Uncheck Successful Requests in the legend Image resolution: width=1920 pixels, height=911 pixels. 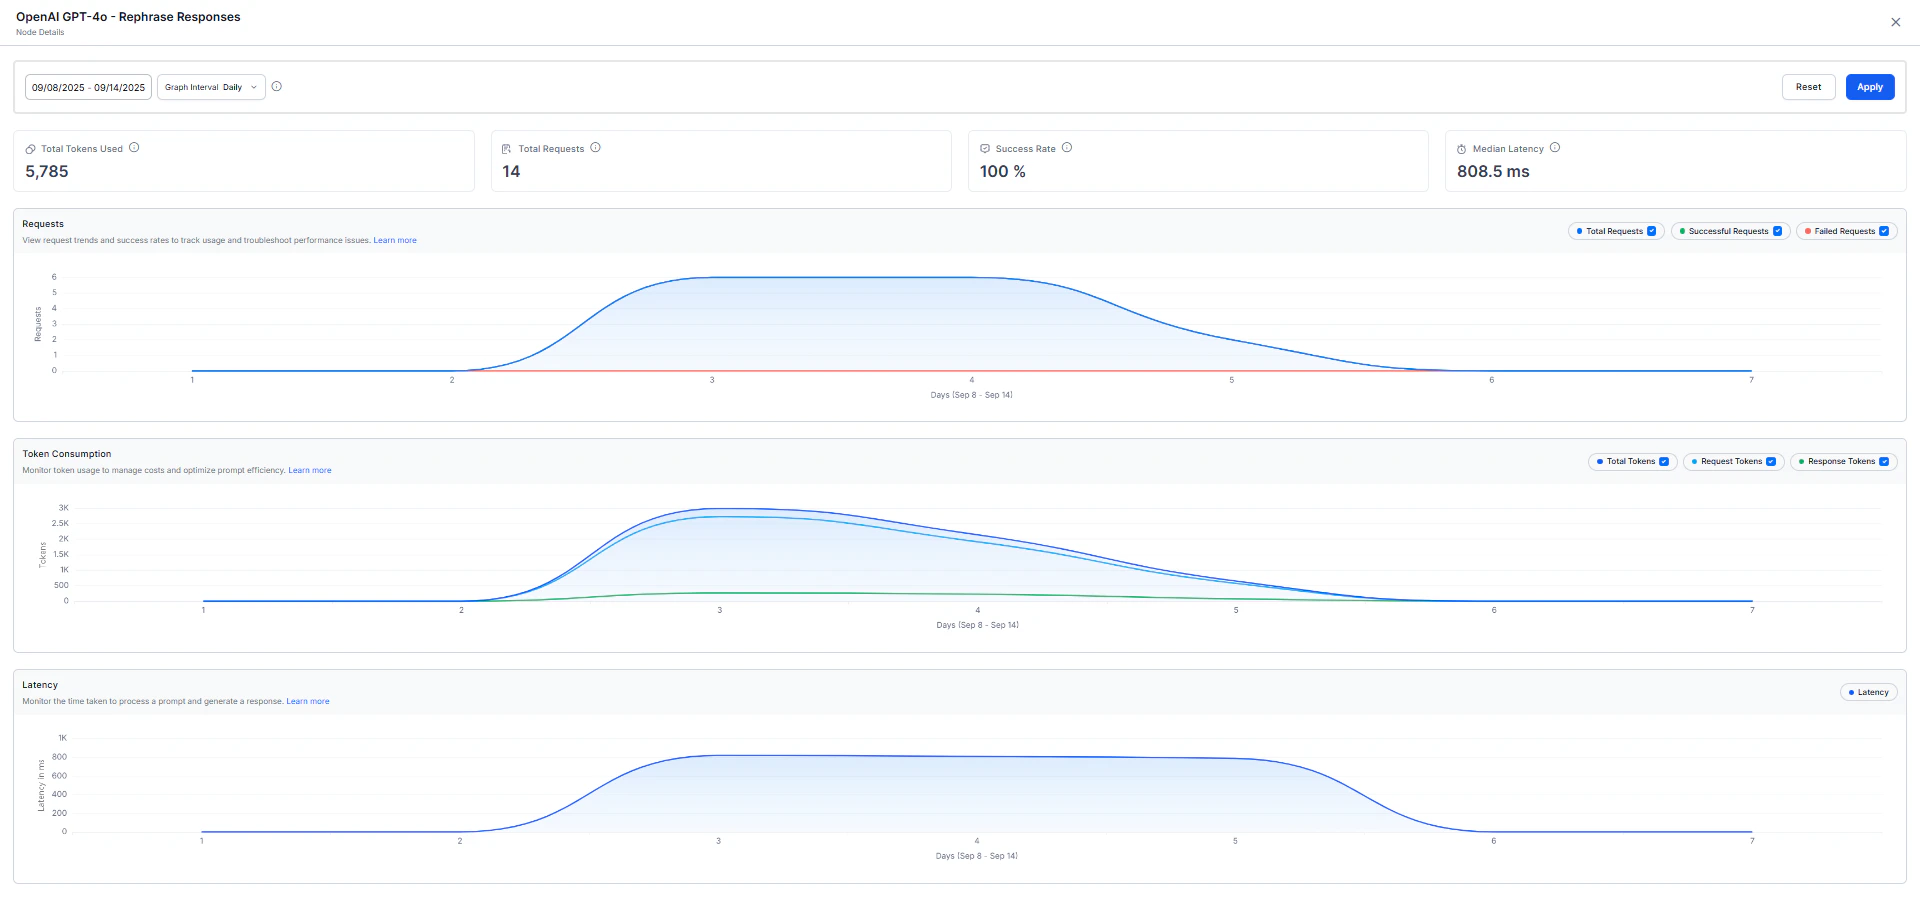1777,231
